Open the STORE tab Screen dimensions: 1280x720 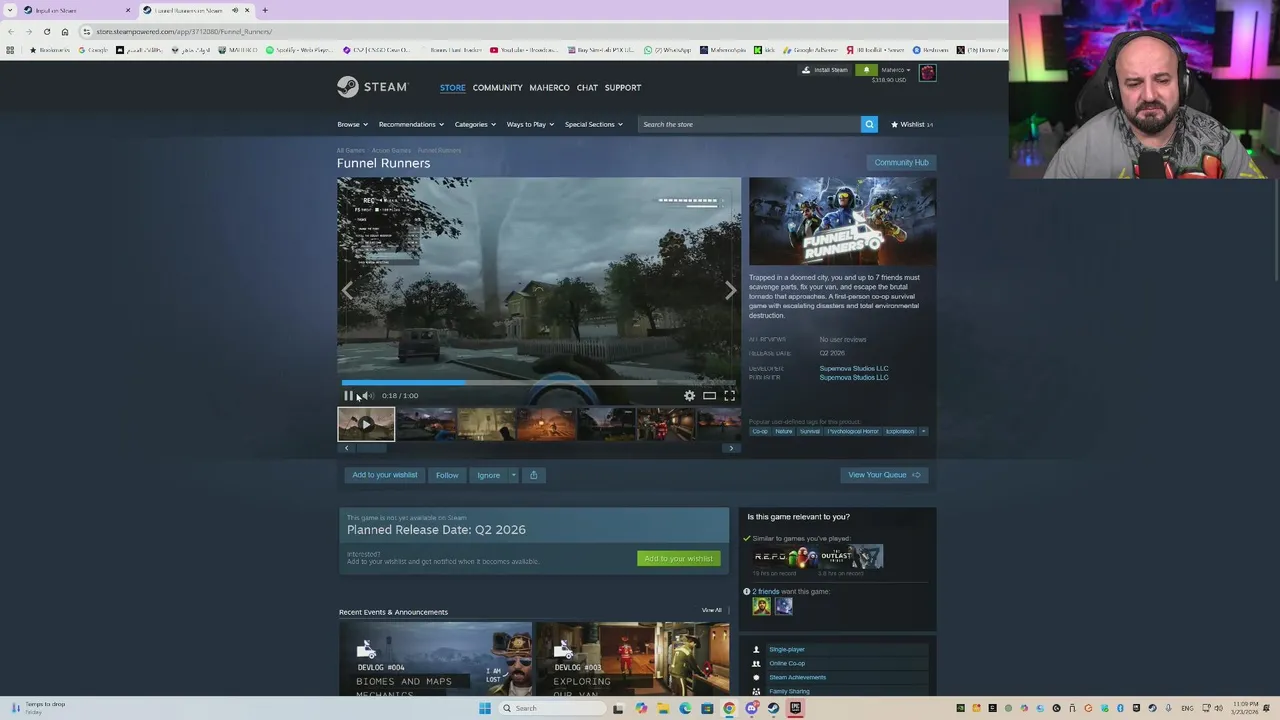pos(453,88)
